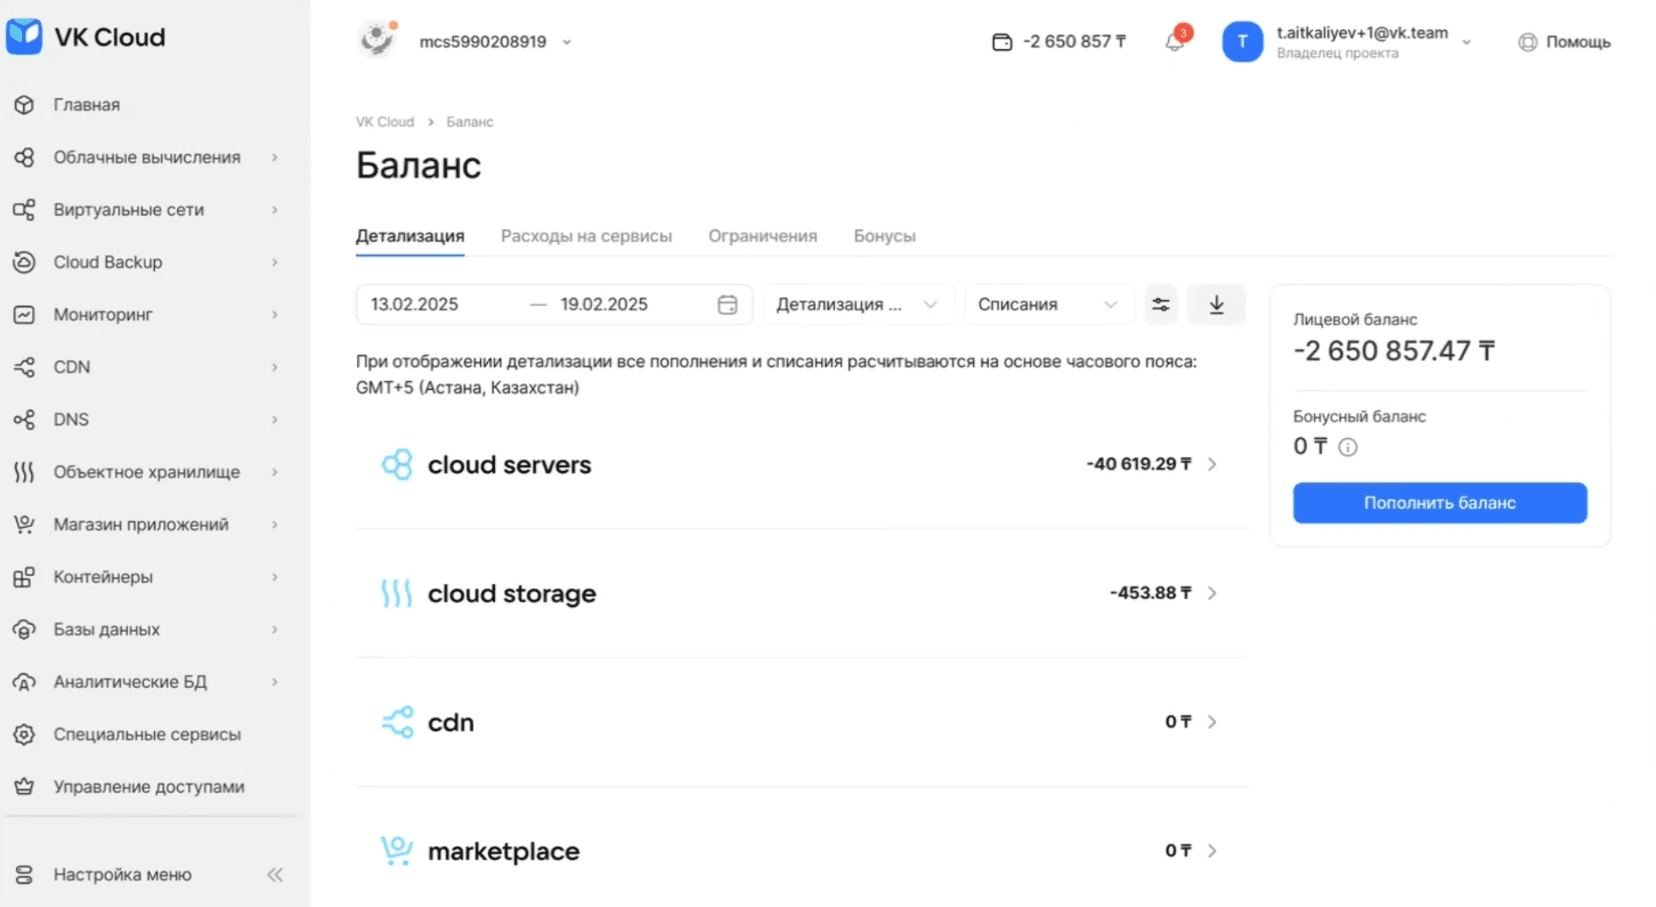Open the Помощь help link
This screenshot has width=1656, height=907.
click(x=1565, y=42)
